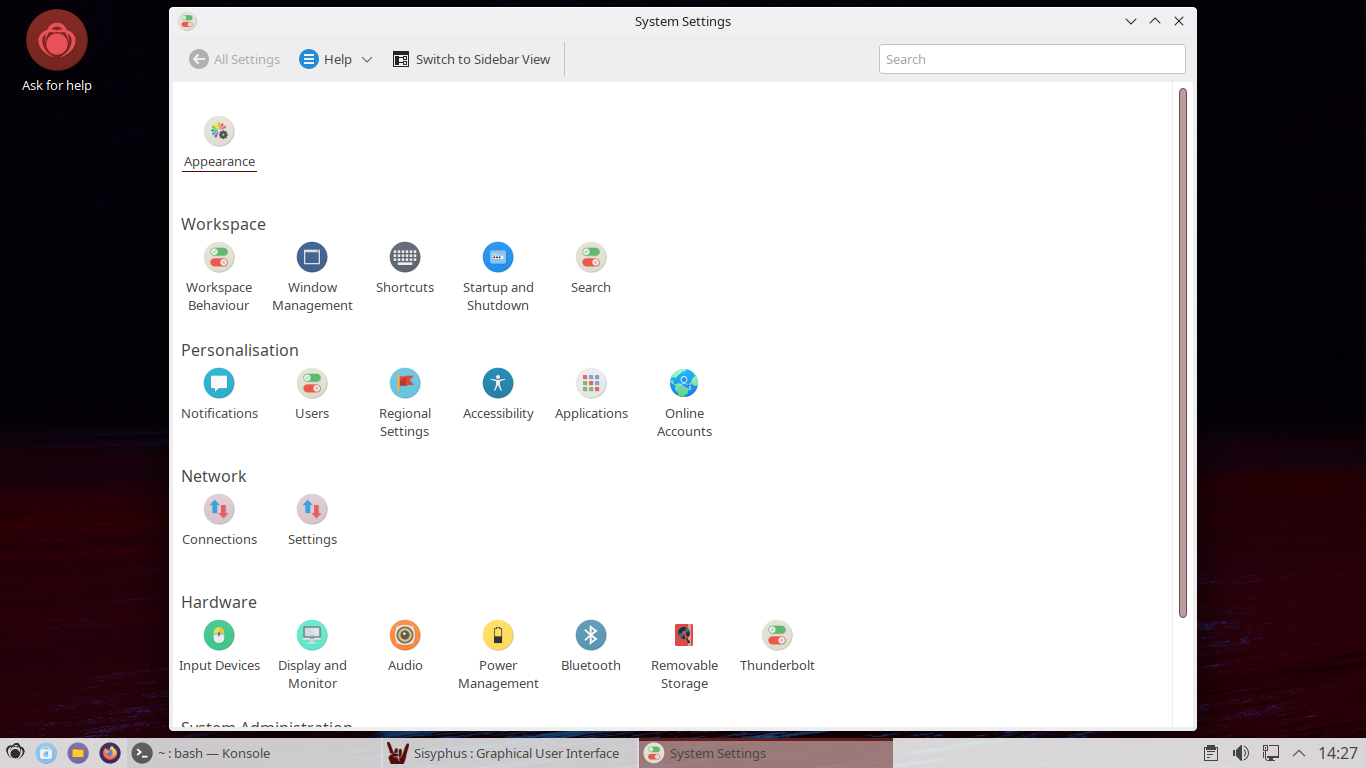Open the Help dropdown menu
Viewport: 1366px width, 768px height.
336,59
